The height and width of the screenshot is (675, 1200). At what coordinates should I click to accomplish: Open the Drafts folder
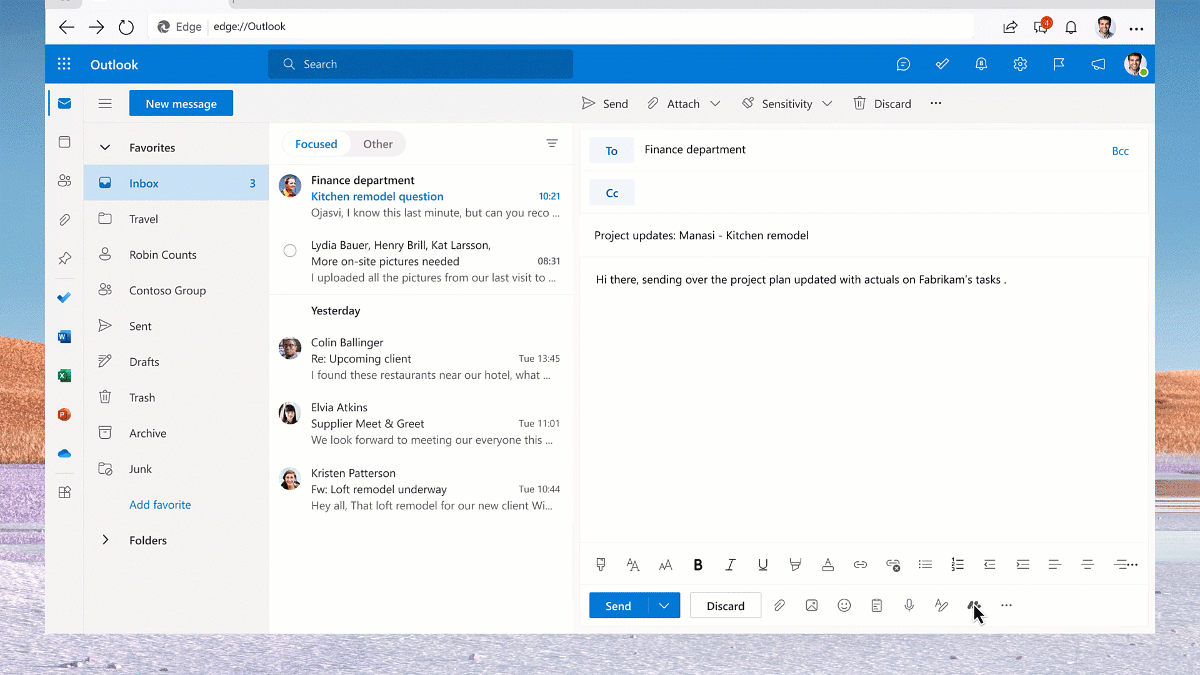(144, 362)
